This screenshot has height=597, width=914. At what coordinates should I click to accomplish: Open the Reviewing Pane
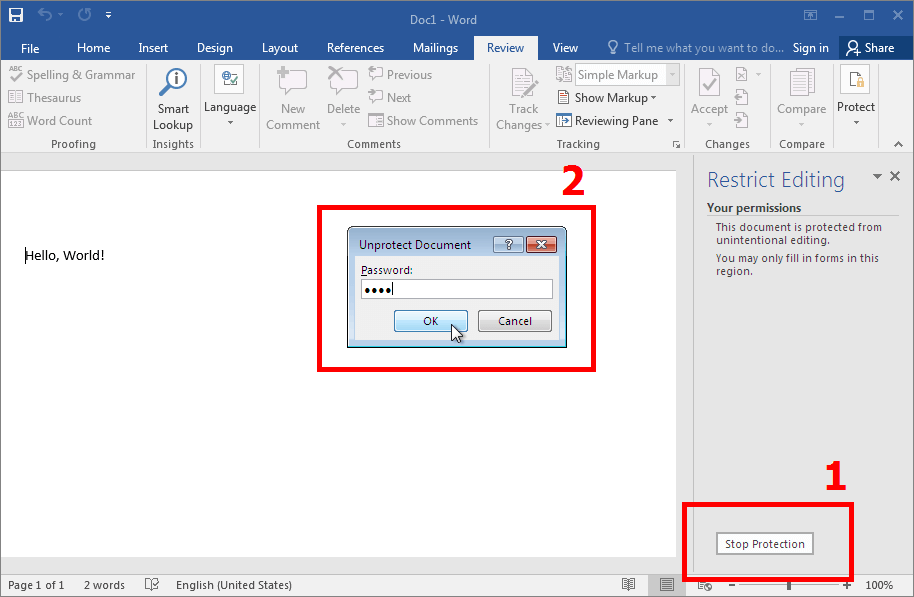[x=615, y=121]
